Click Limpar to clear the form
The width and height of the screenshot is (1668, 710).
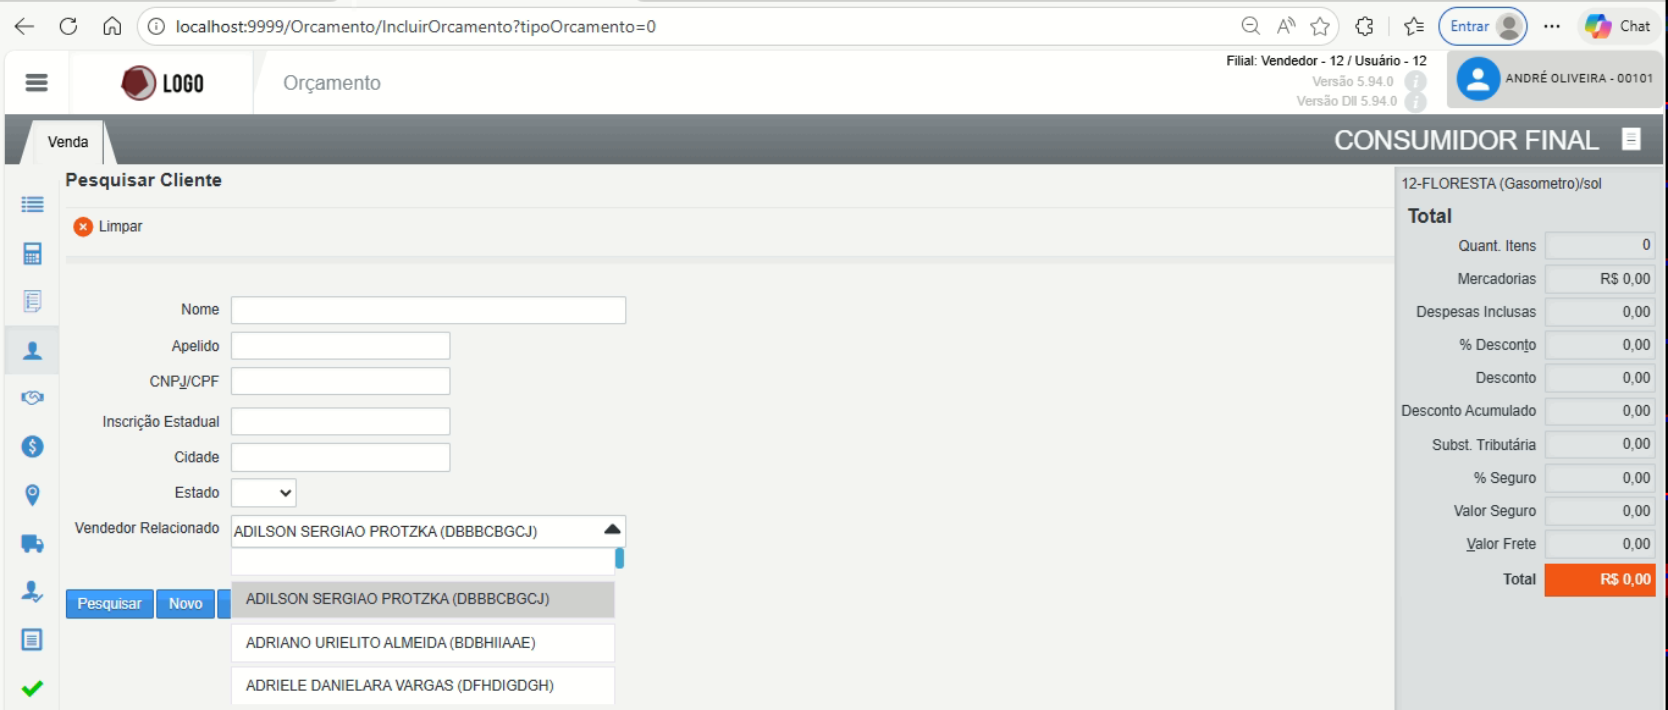click(x=108, y=227)
